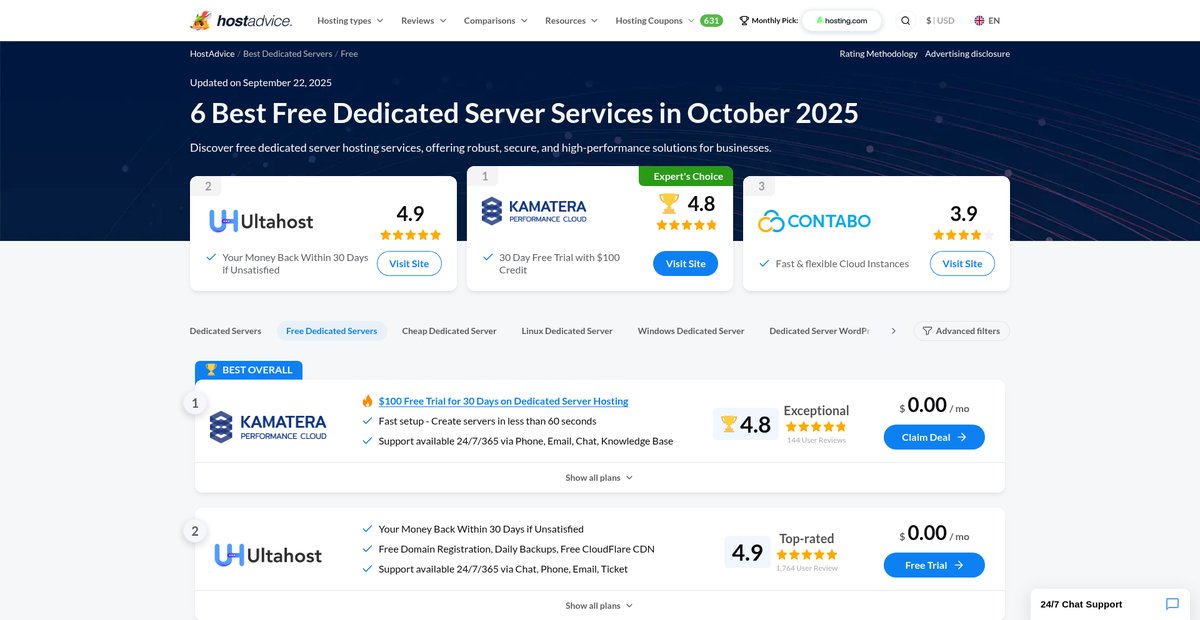The image size is (1200, 620).
Task: Click the fire icon beside $100 Free Trial
Action: tap(367, 401)
